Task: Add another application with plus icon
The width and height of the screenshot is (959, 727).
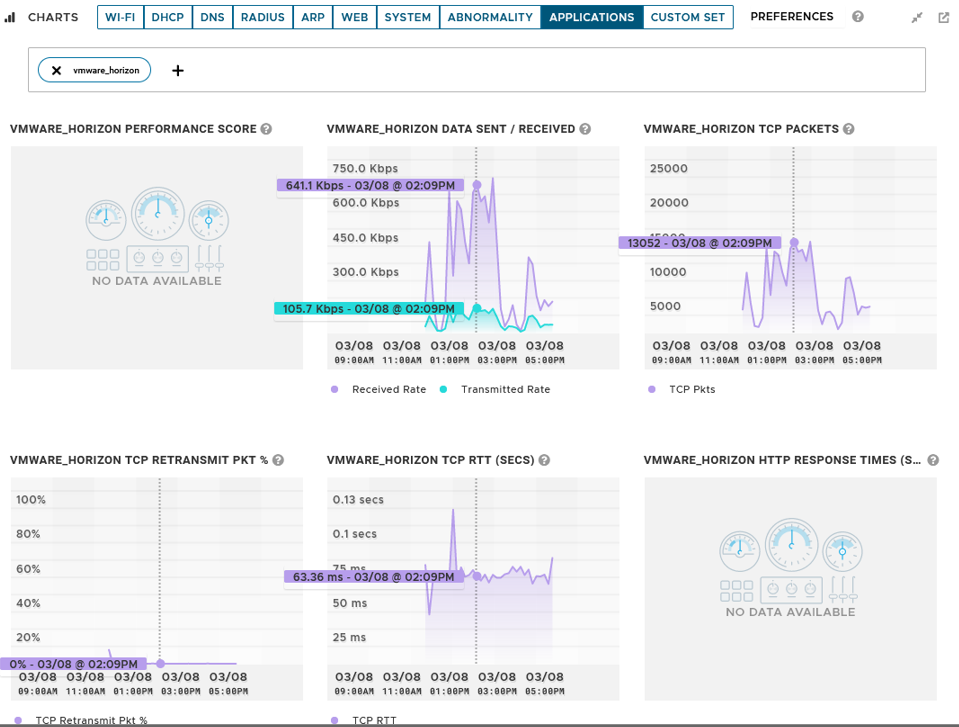Action: coord(177,70)
